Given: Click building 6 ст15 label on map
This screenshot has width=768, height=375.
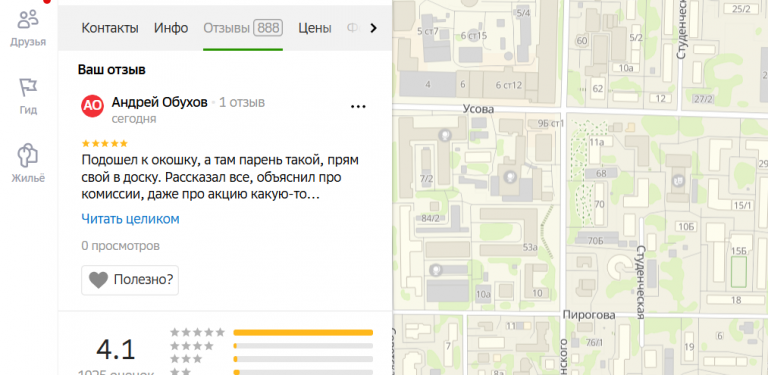Looking at the screenshot, I should click(x=474, y=35).
